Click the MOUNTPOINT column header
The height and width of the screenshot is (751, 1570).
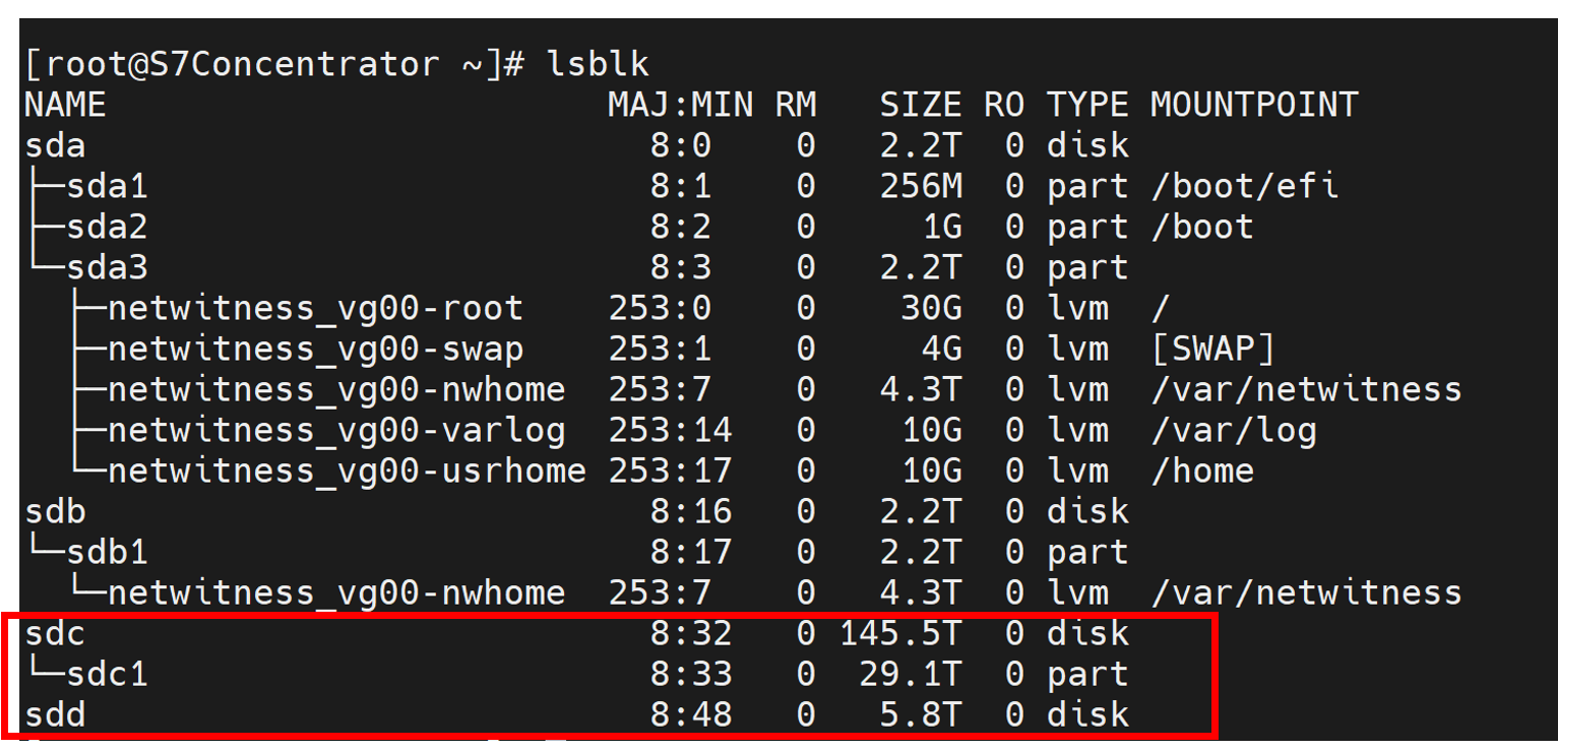(1254, 105)
